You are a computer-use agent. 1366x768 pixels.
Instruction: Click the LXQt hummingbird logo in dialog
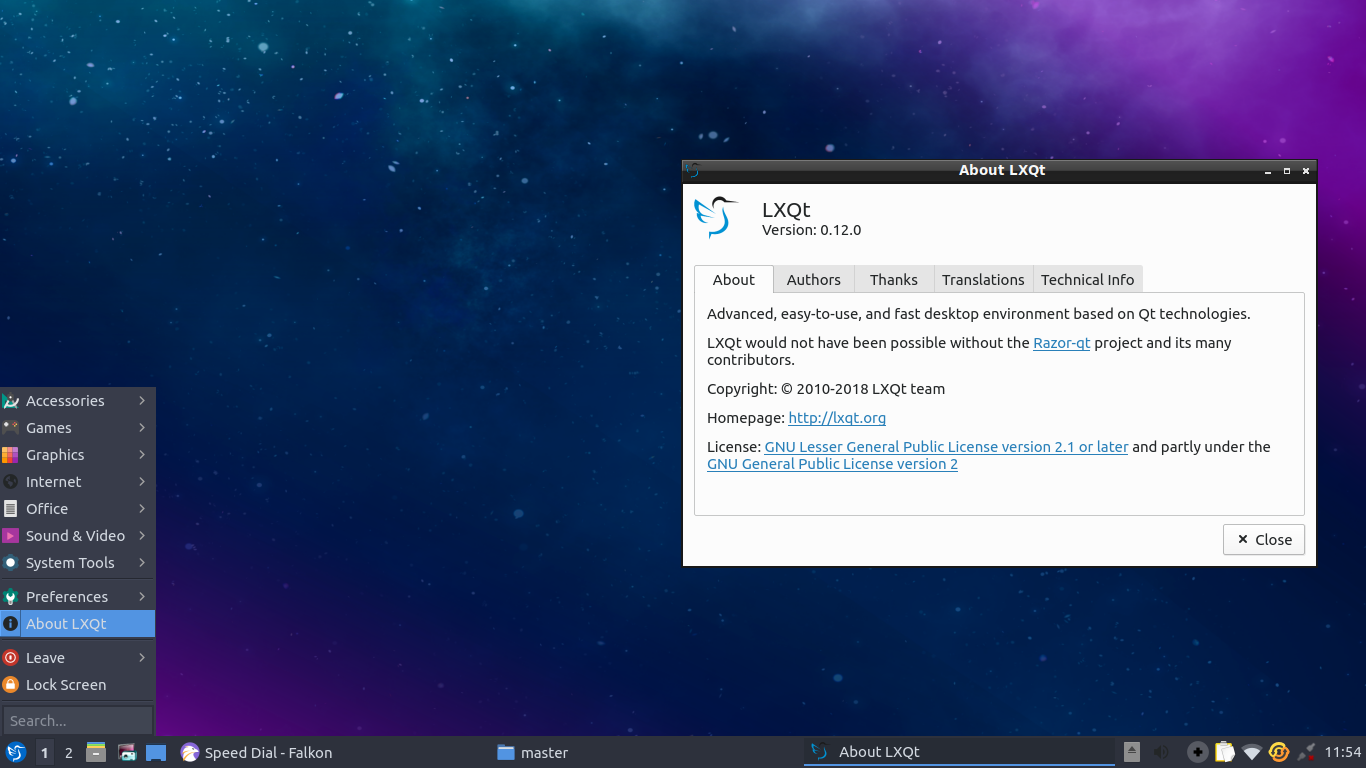point(716,217)
